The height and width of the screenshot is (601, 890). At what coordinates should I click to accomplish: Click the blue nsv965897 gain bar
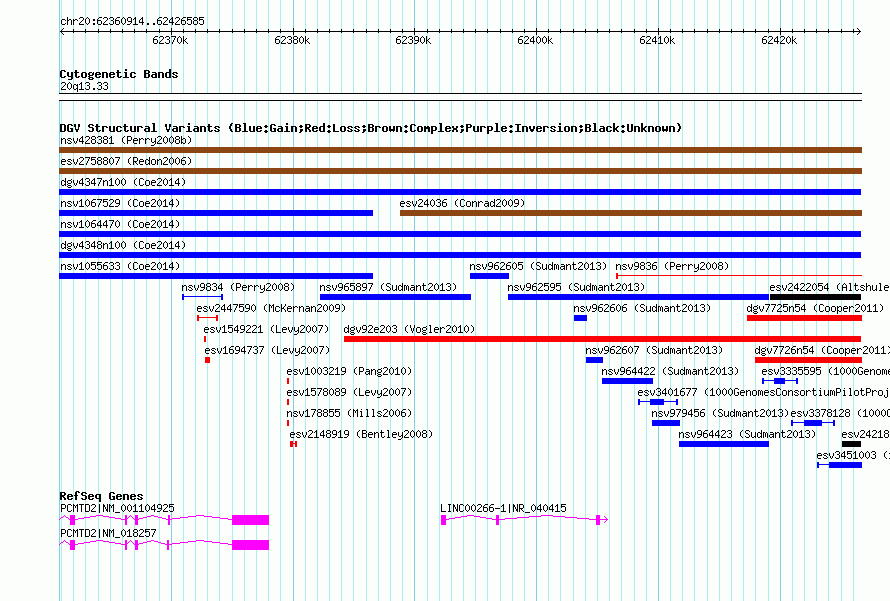(x=396, y=297)
